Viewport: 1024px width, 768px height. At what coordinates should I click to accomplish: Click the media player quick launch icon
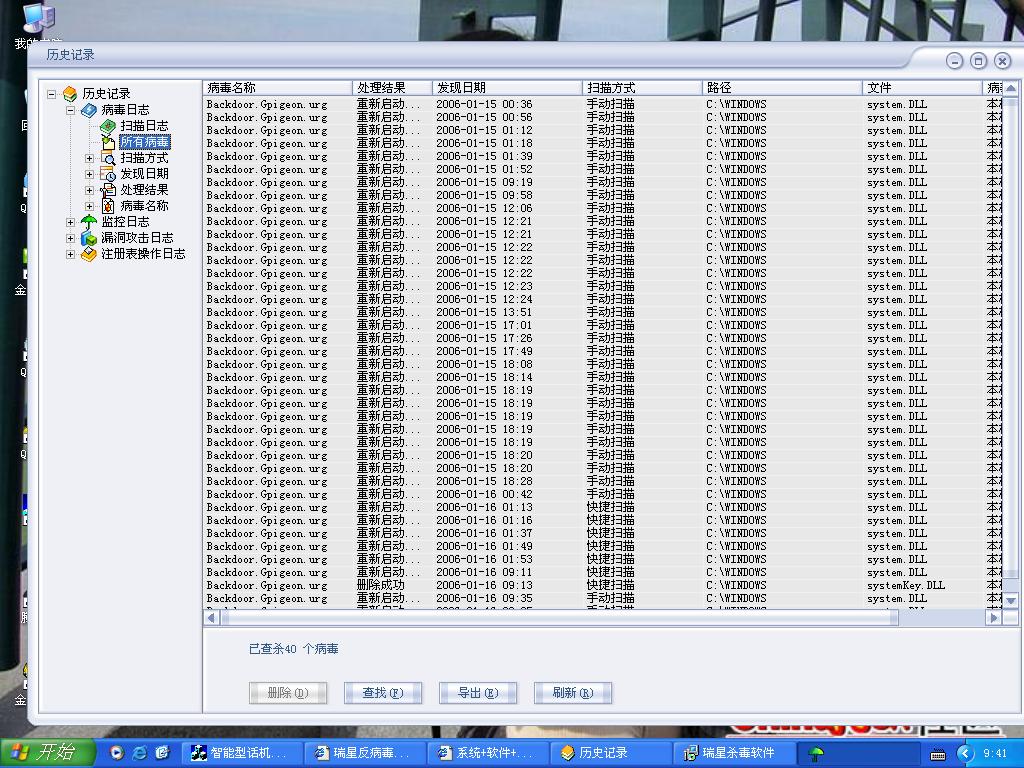click(116, 753)
